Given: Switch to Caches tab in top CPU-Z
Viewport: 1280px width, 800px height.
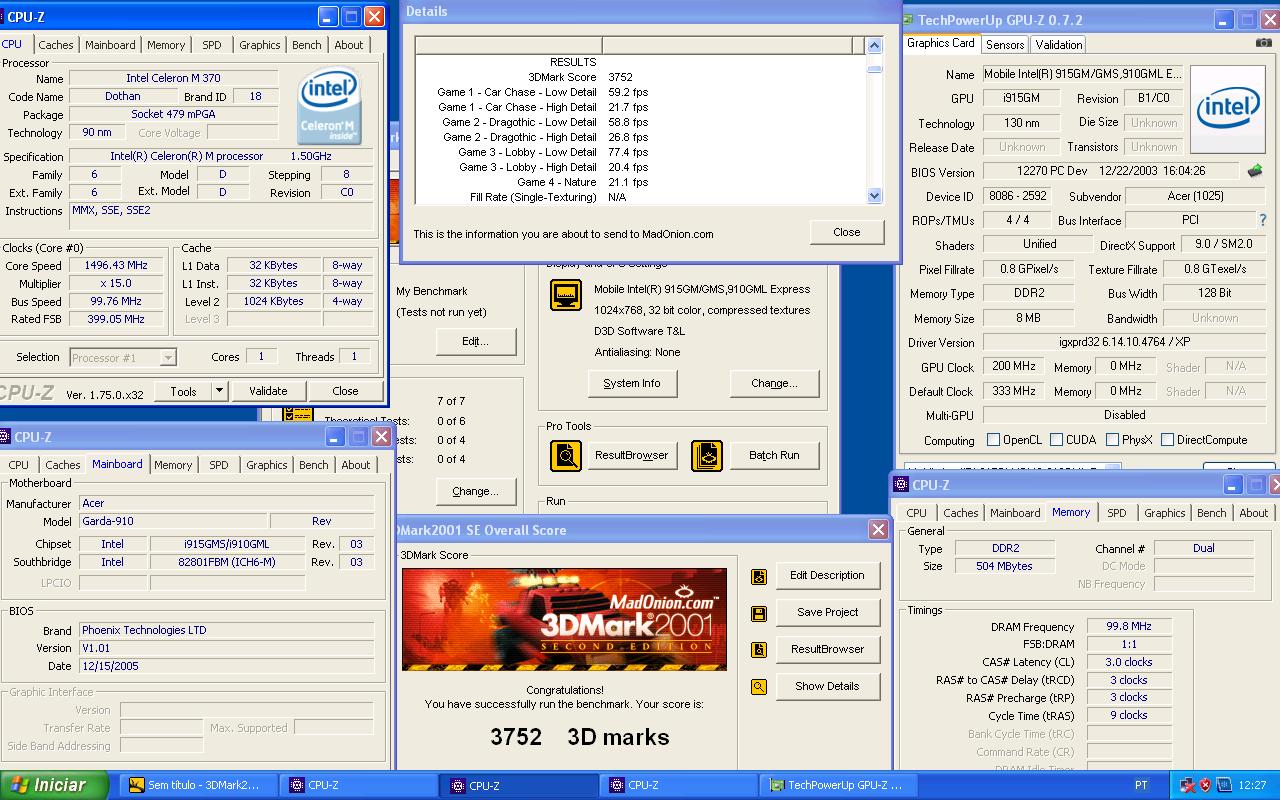Looking at the screenshot, I should tap(56, 45).
